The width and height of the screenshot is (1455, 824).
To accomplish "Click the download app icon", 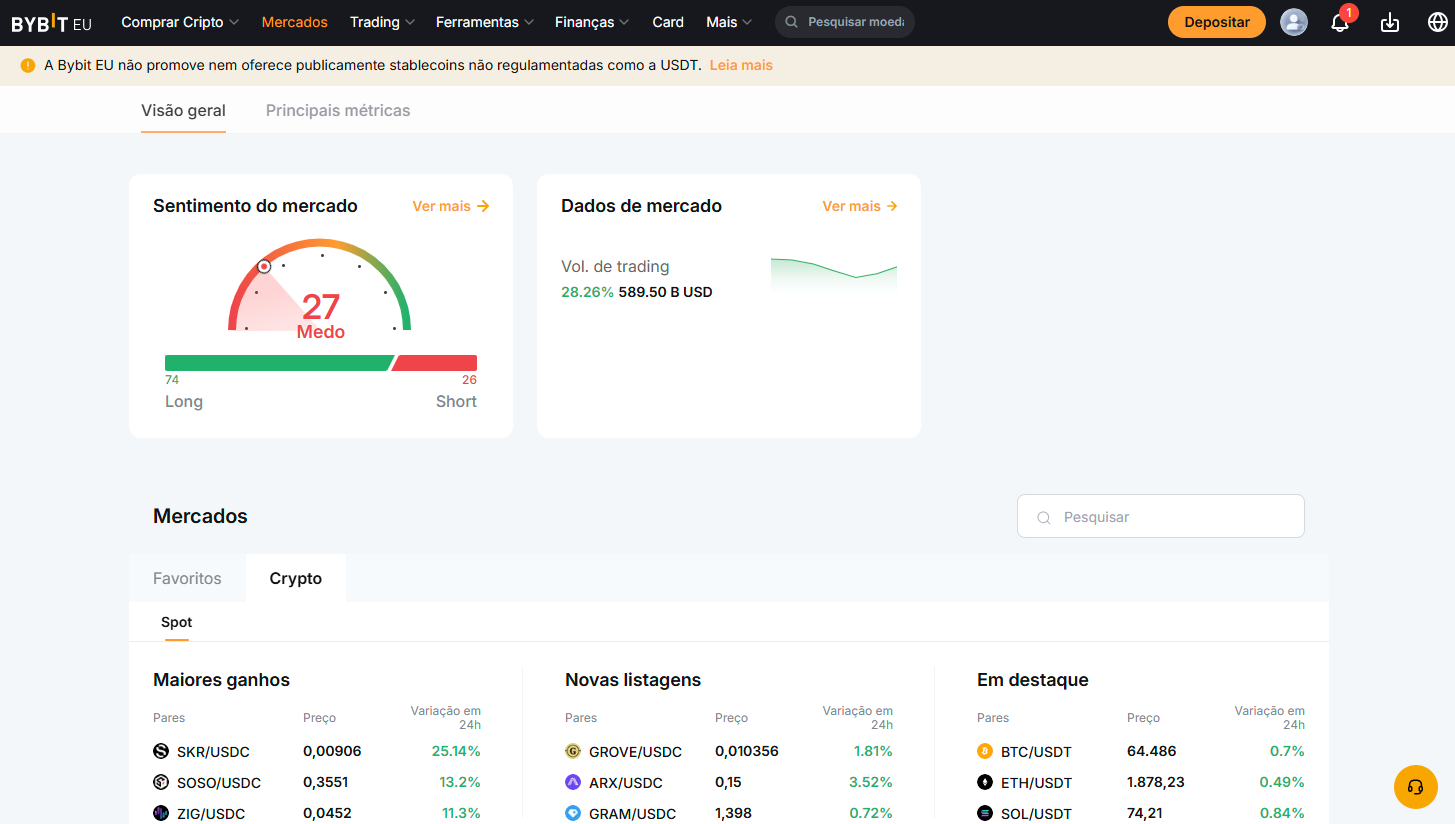I will click(1390, 22).
